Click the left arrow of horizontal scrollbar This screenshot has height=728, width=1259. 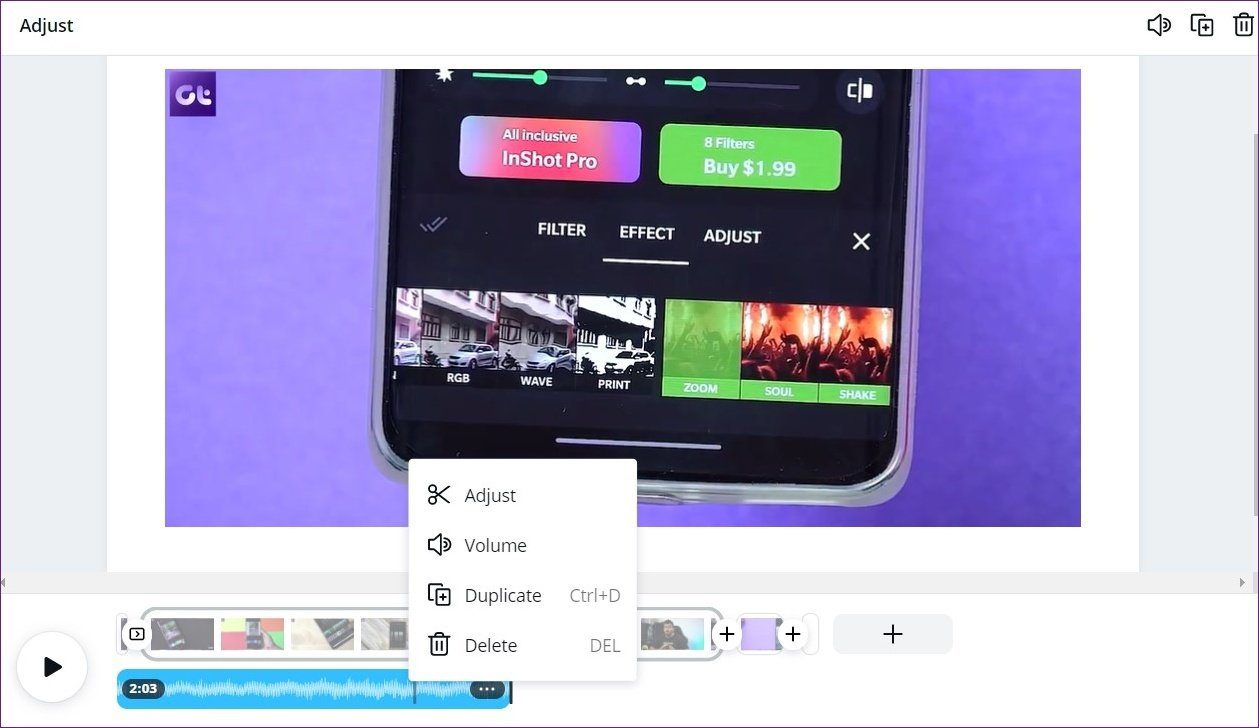coord(4,582)
